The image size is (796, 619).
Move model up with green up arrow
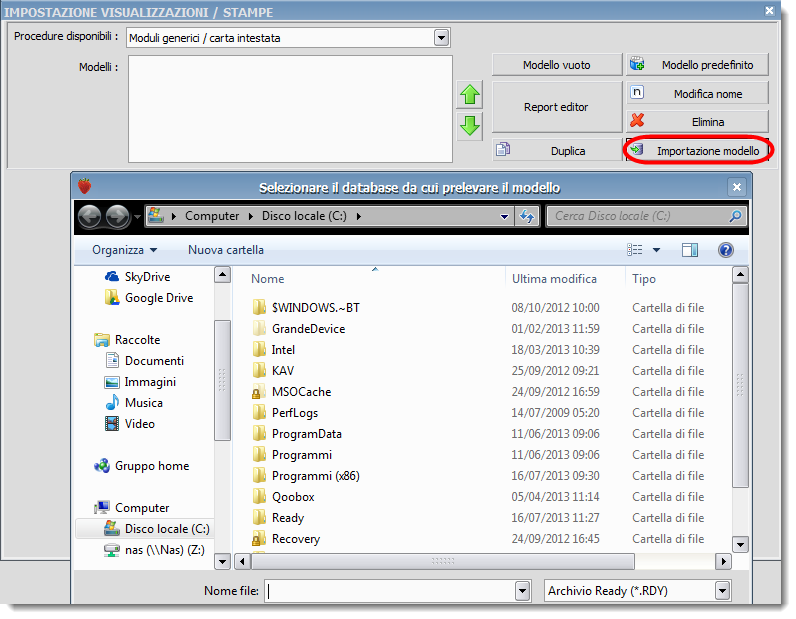[470, 94]
